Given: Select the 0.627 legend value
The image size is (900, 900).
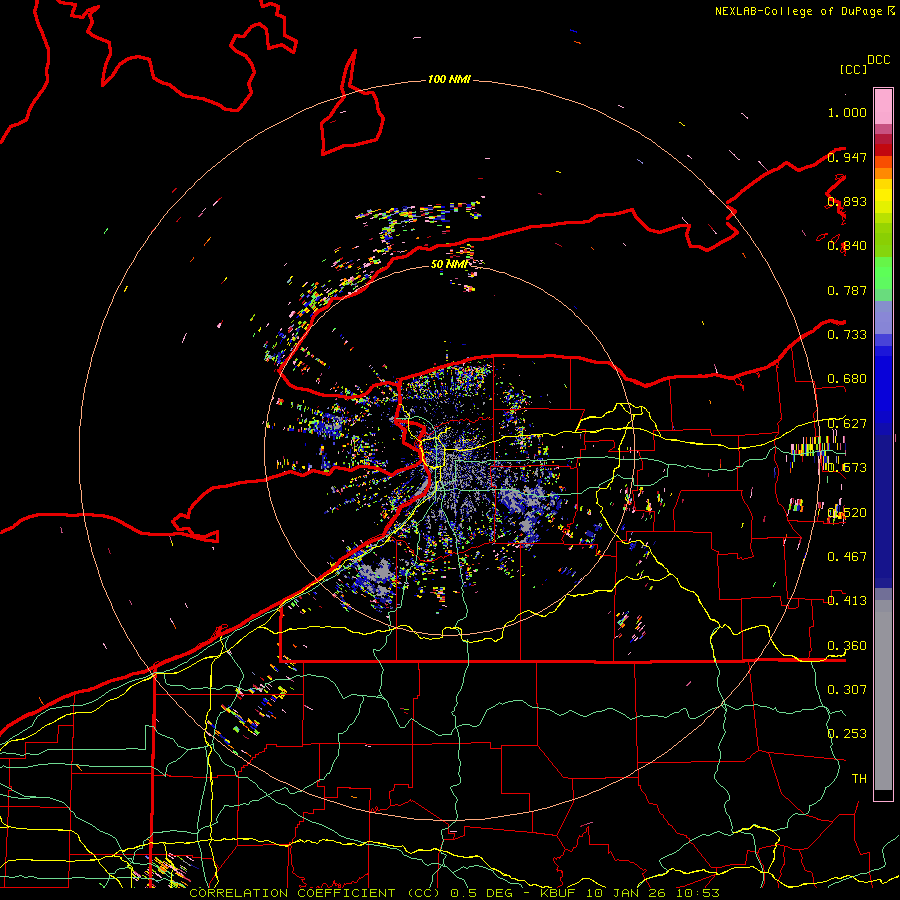Looking at the screenshot, I should tap(847, 424).
